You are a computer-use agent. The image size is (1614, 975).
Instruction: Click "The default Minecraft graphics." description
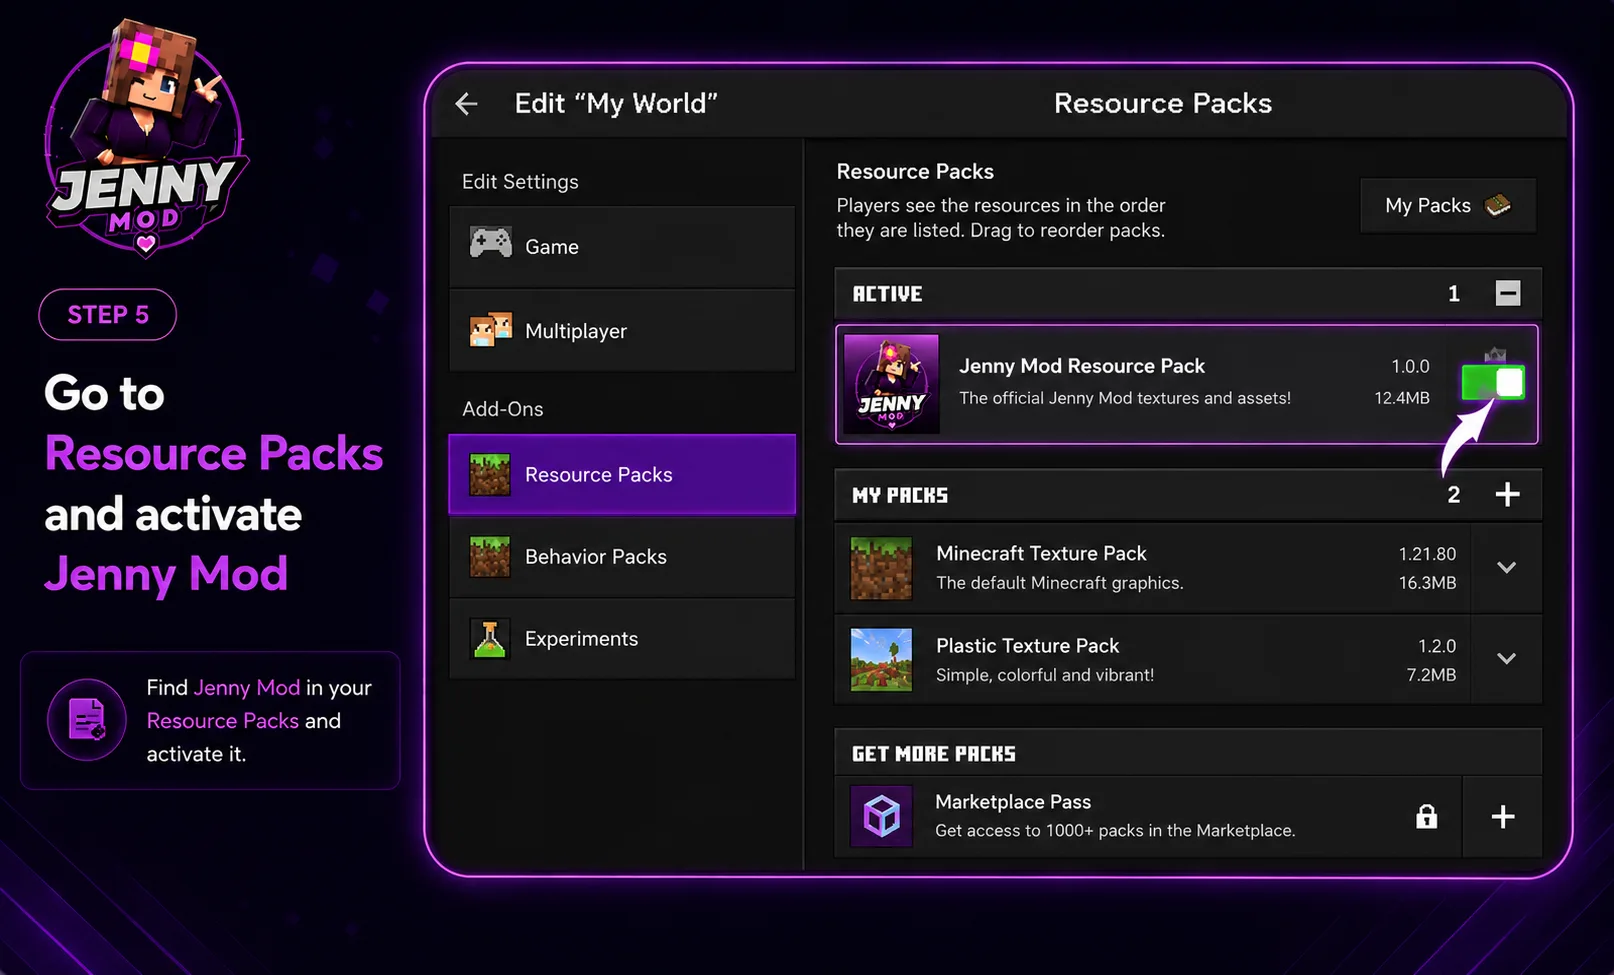tap(1060, 583)
